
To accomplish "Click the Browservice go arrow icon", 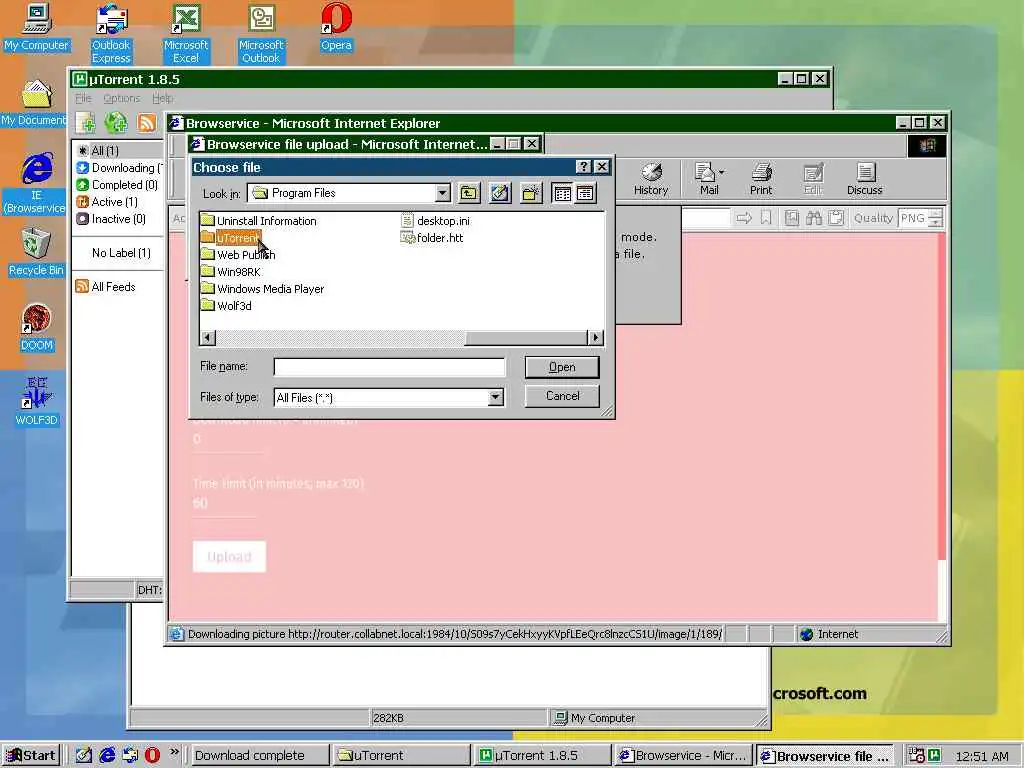I will coord(744,218).
